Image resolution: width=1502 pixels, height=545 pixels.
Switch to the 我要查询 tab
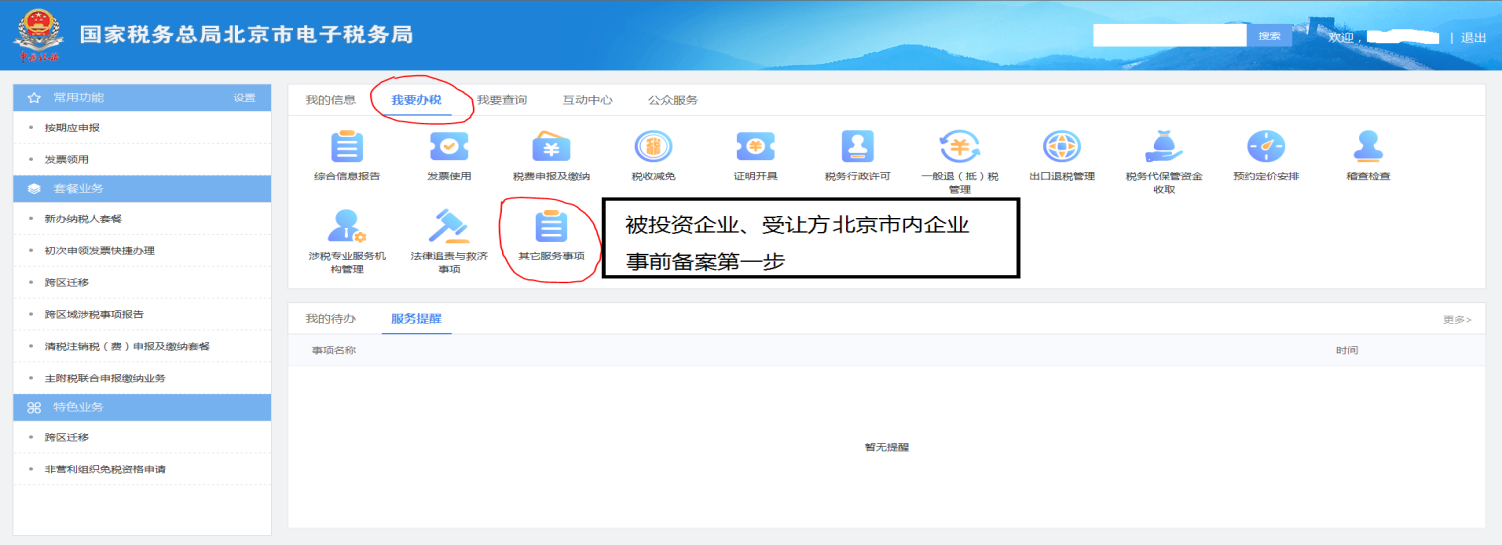502,100
